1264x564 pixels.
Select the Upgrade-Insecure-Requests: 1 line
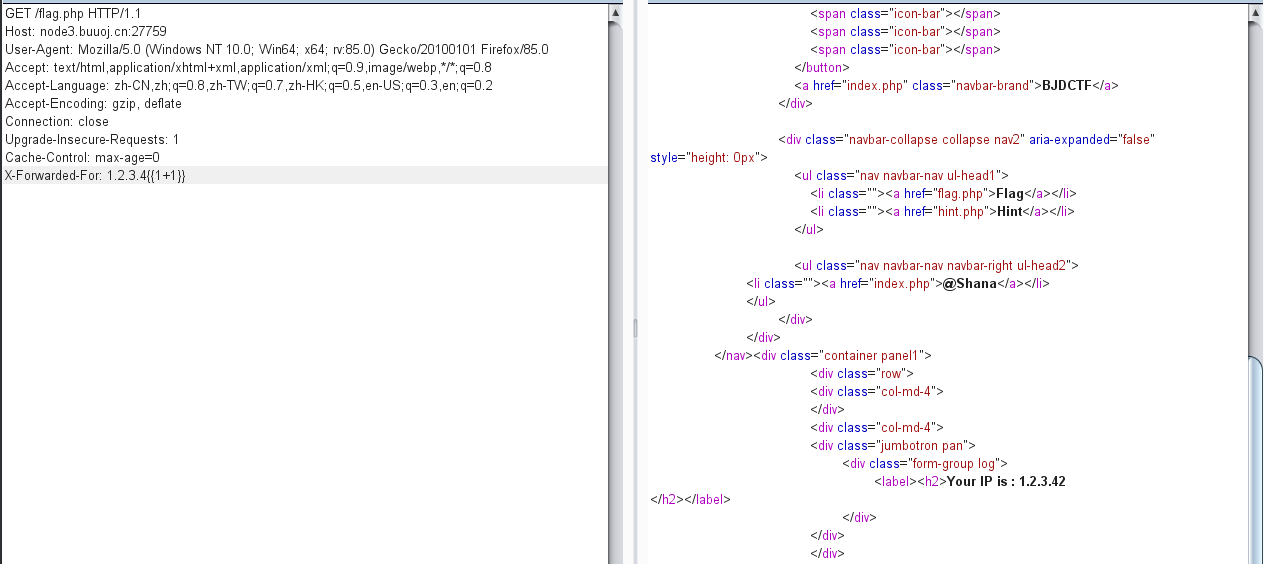(x=92, y=139)
